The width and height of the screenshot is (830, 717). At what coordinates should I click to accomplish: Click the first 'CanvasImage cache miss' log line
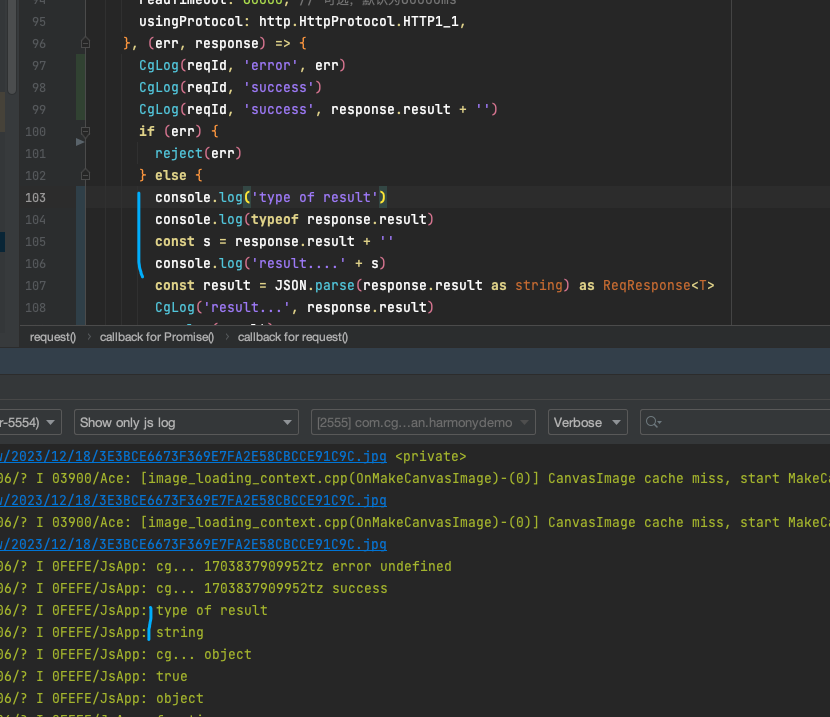(415, 478)
